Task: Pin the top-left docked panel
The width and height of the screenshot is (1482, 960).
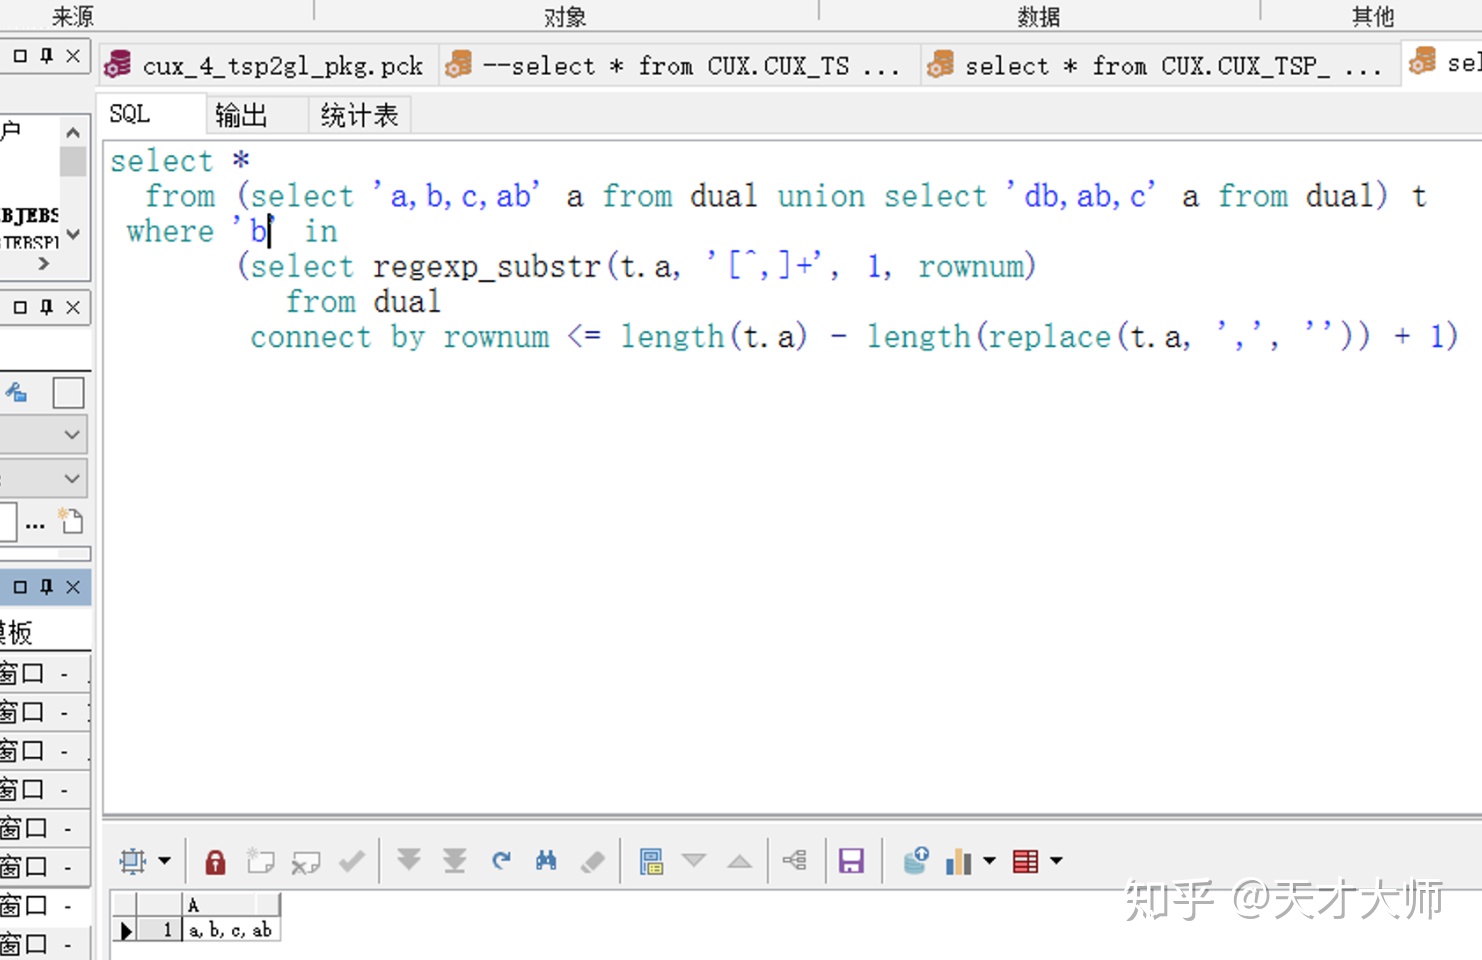Action: (x=47, y=56)
